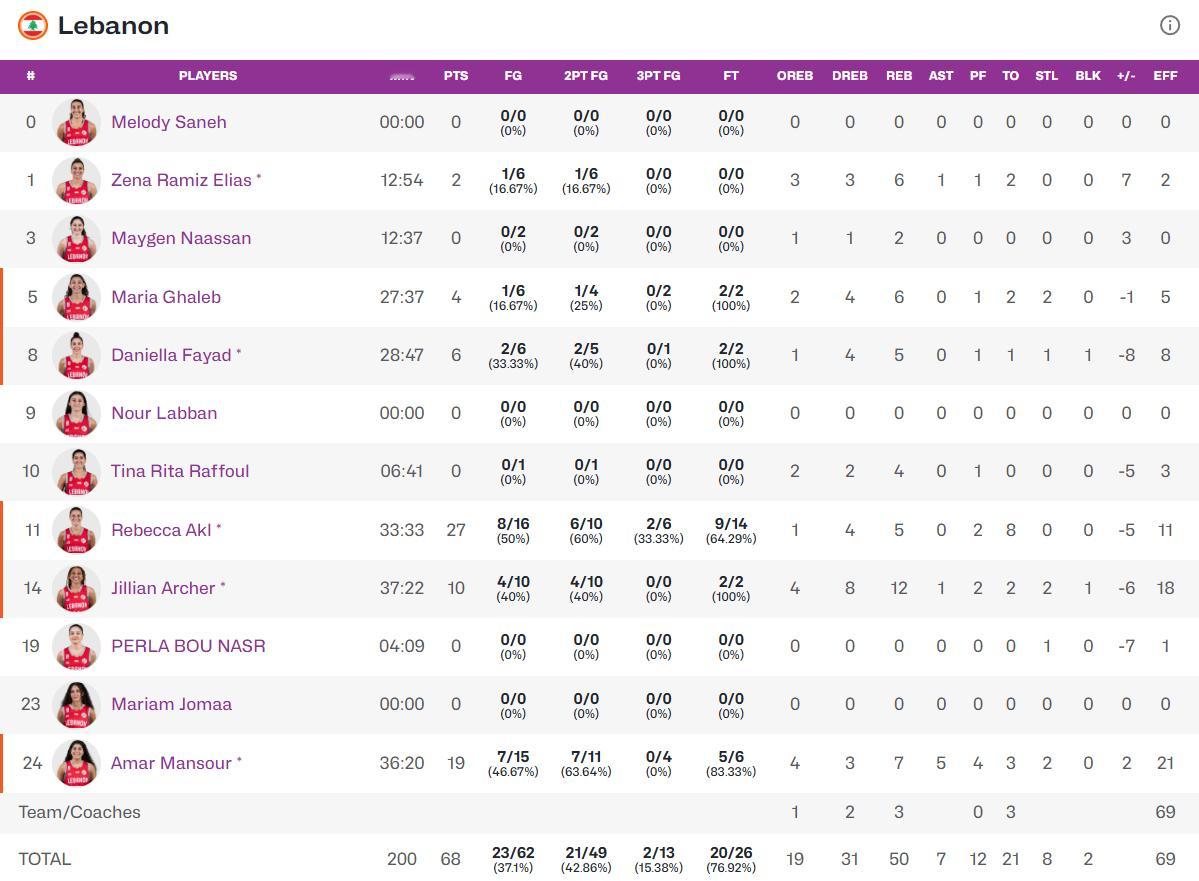Click the 3PT FG column header
The width and height of the screenshot is (1199, 881).
coord(658,76)
